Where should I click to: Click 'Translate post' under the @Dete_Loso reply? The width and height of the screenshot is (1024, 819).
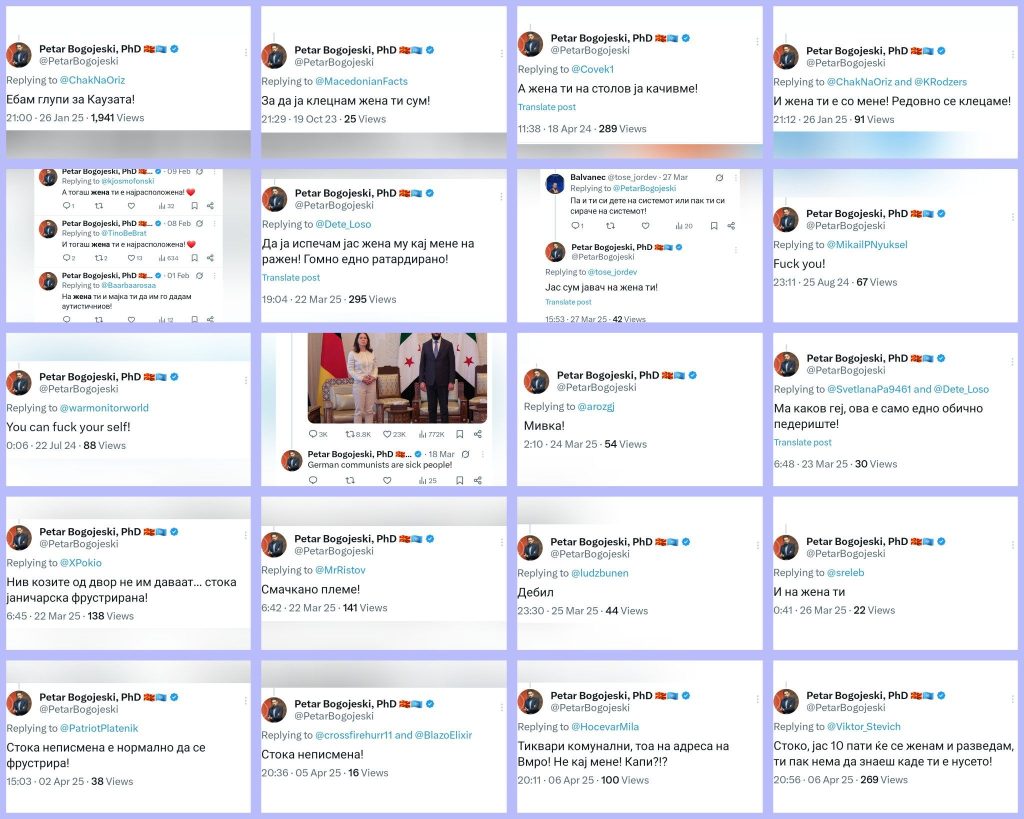click(x=291, y=278)
